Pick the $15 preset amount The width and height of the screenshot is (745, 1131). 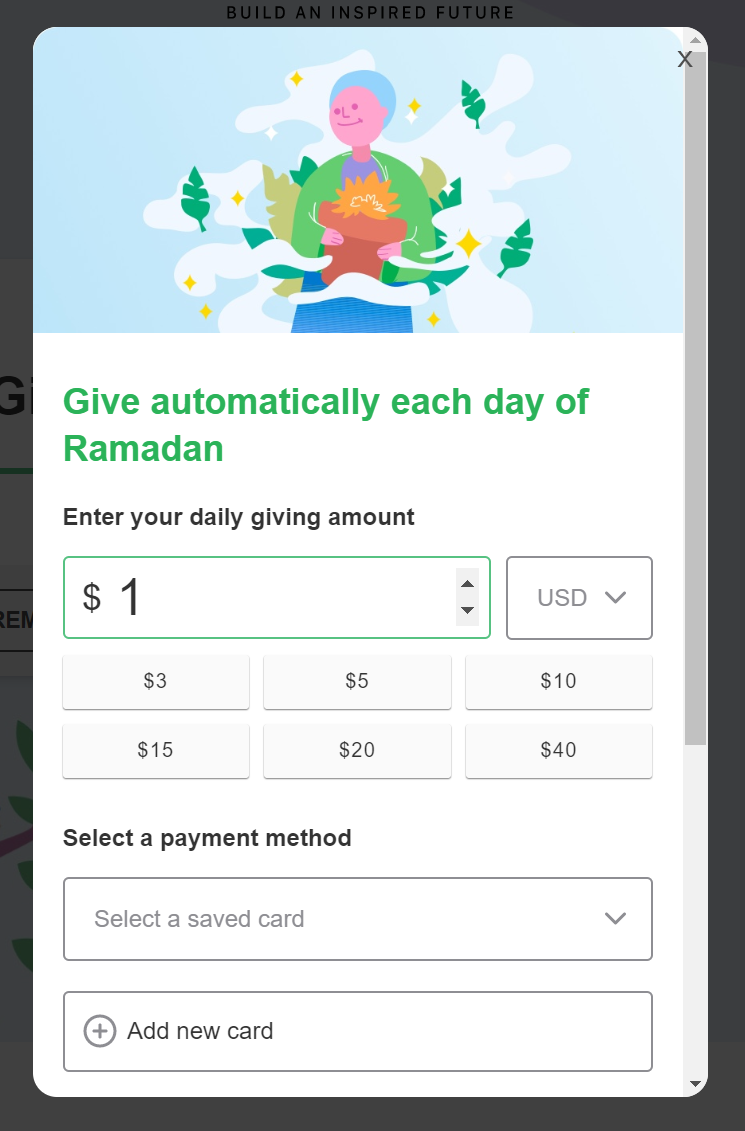(x=156, y=751)
